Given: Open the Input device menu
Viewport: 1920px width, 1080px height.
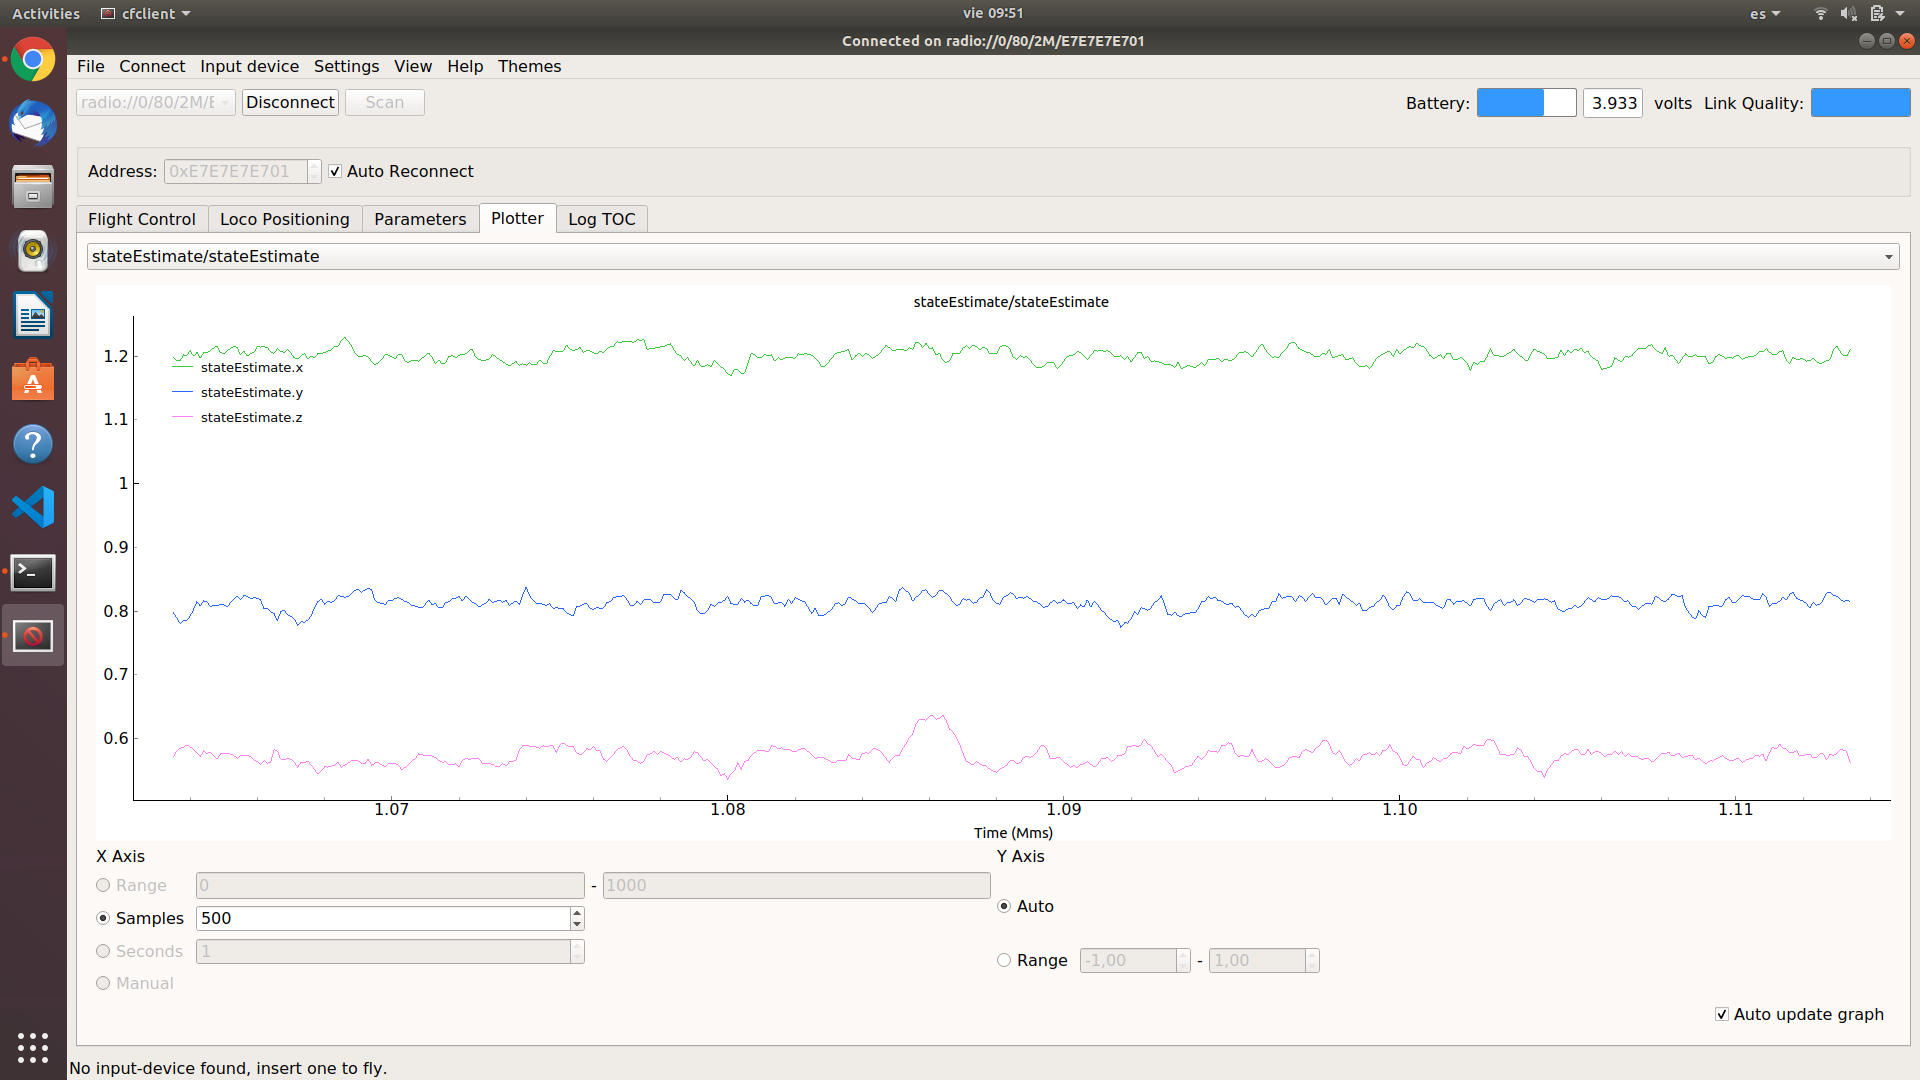Looking at the screenshot, I should point(249,66).
